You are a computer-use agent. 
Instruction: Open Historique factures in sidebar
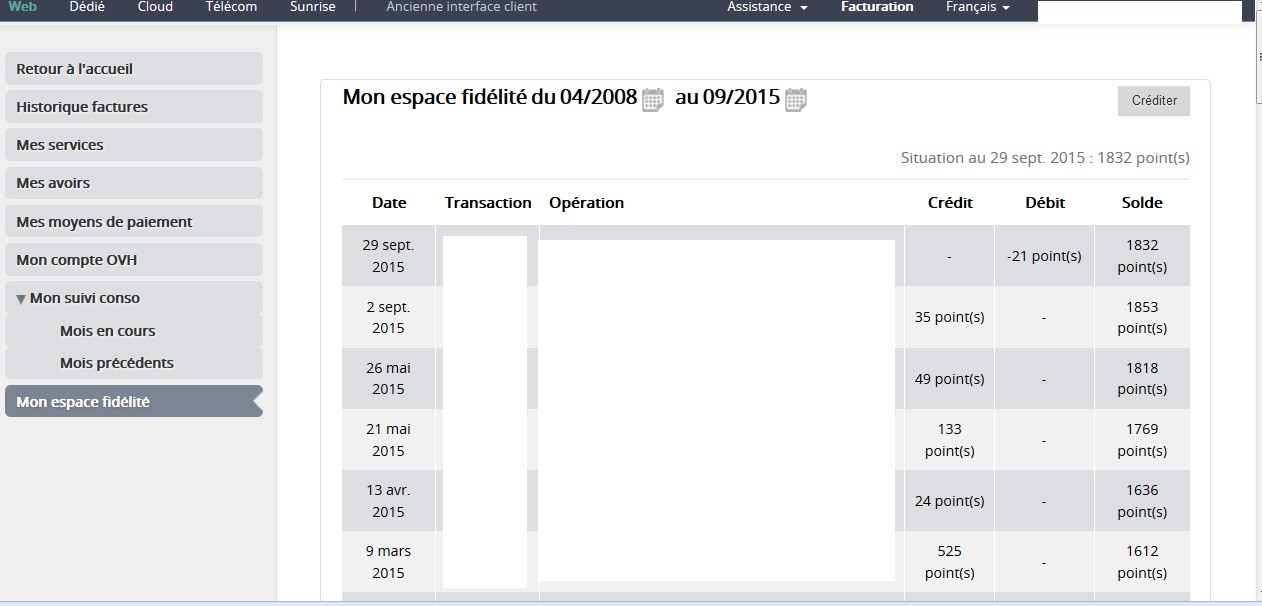[133, 107]
